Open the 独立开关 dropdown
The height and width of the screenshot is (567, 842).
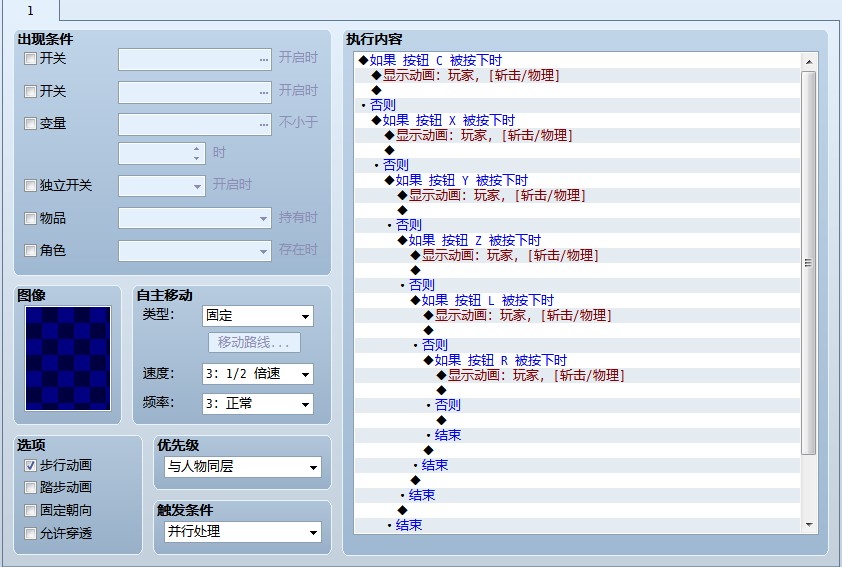[162, 186]
